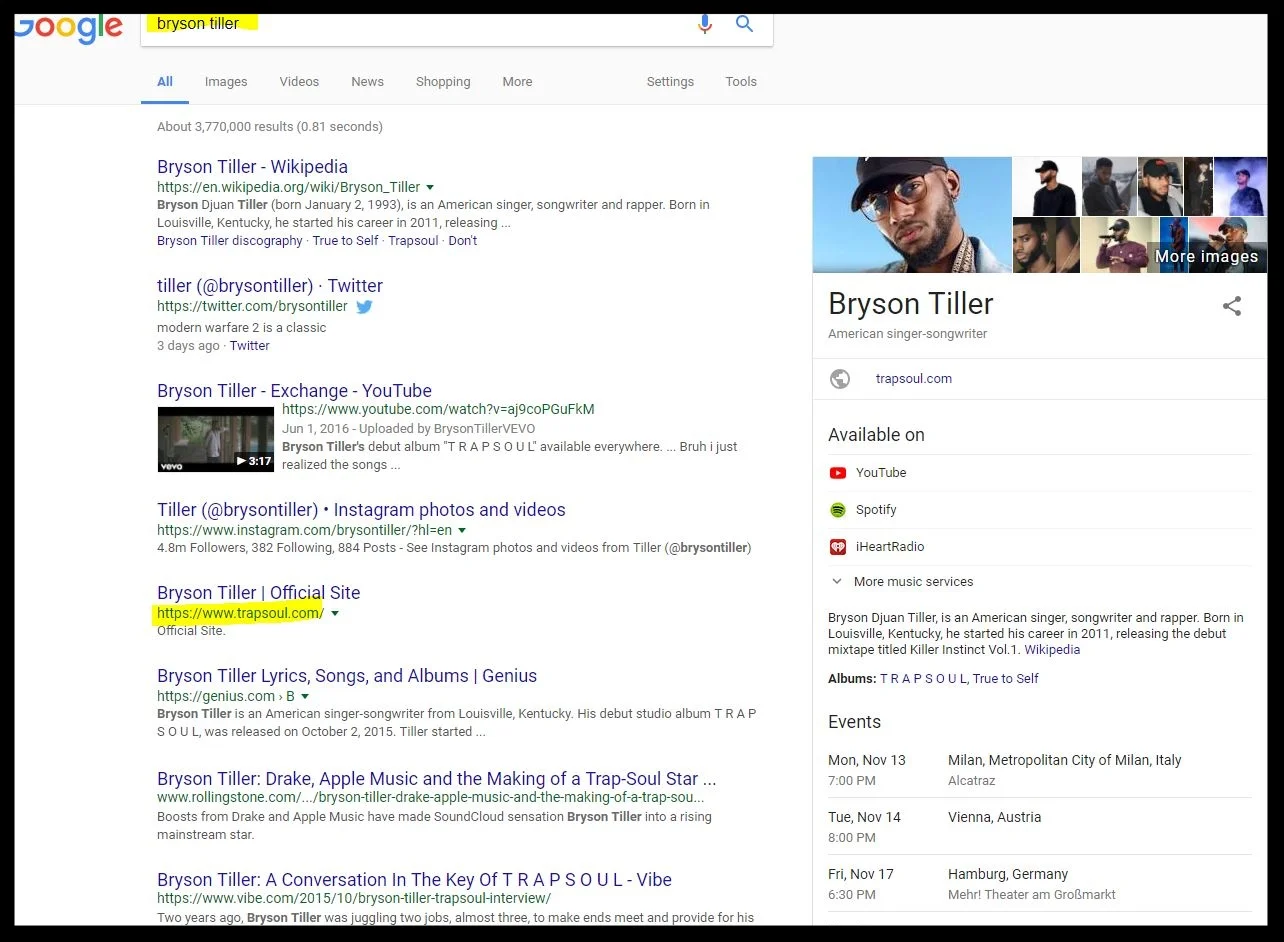The image size is (1284, 942).
Task: Open the Tools menu
Action: (741, 82)
